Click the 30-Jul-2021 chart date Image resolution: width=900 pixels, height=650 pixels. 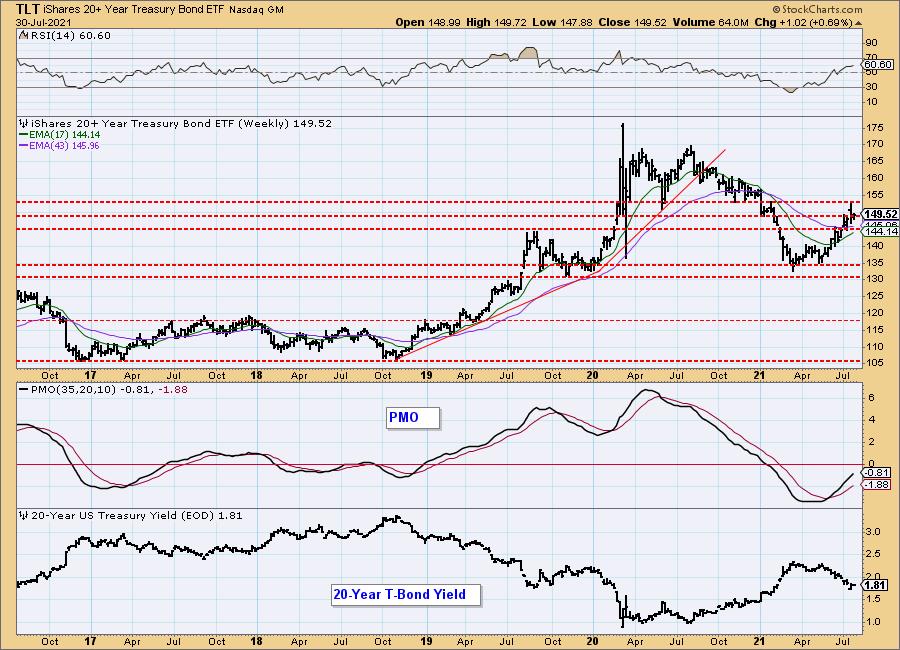pos(44,22)
